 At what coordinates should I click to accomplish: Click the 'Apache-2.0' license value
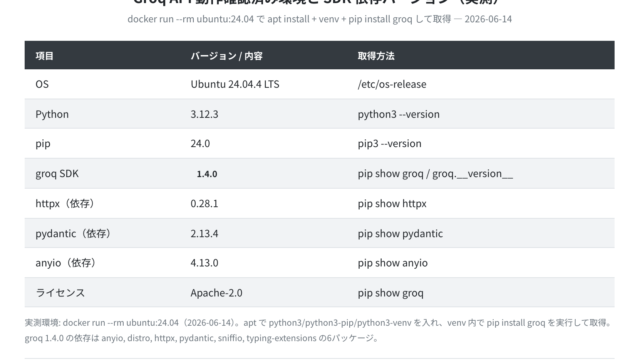216,293
